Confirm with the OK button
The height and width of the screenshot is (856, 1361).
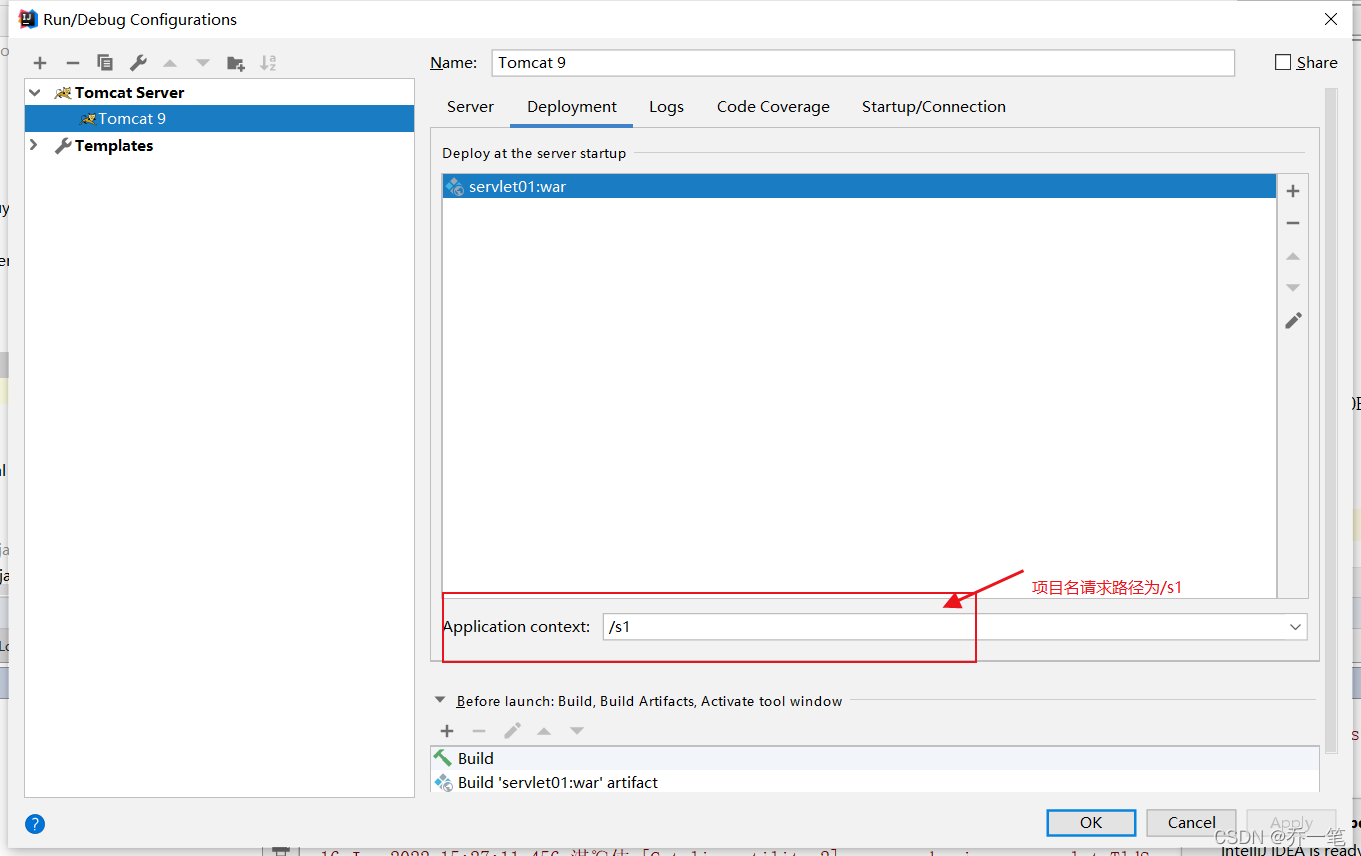click(x=1091, y=822)
